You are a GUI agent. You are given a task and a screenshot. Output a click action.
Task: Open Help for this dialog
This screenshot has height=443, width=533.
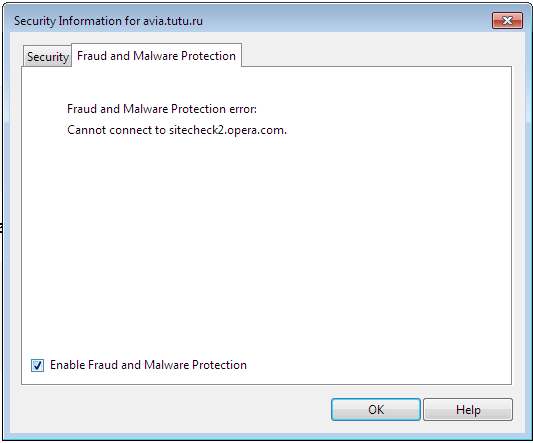[468, 409]
